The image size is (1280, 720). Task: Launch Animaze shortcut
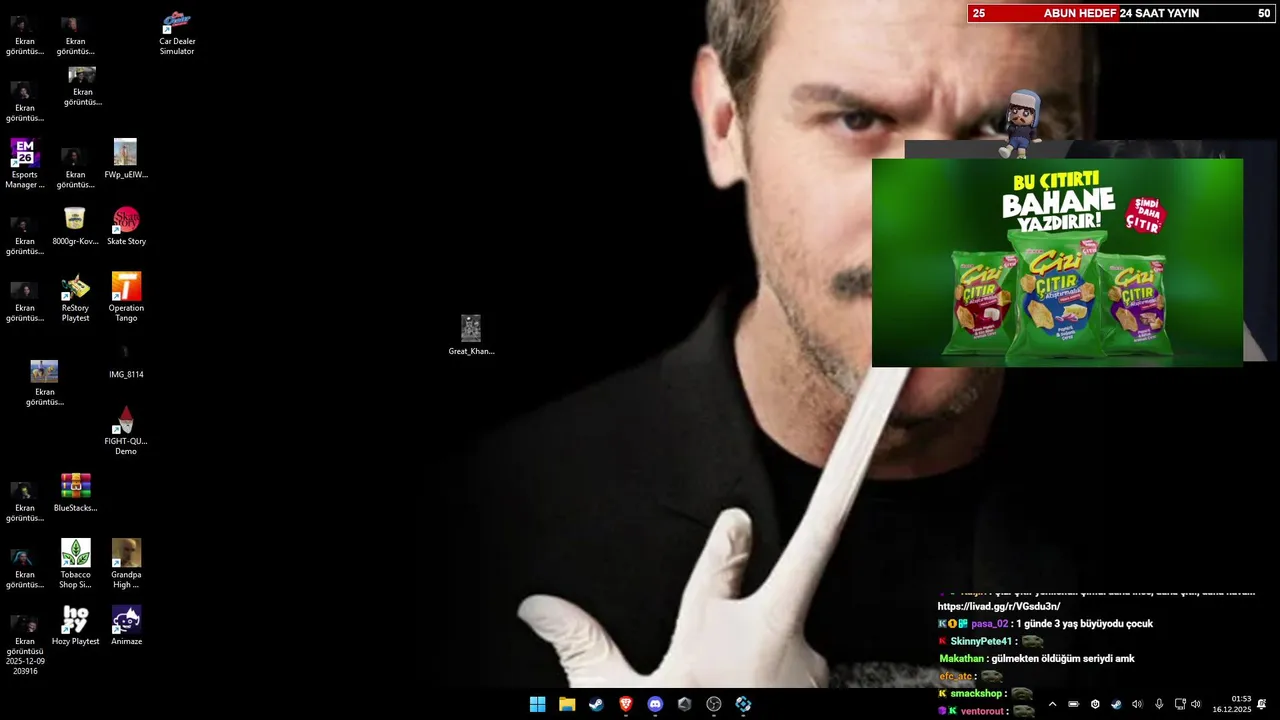126,626
